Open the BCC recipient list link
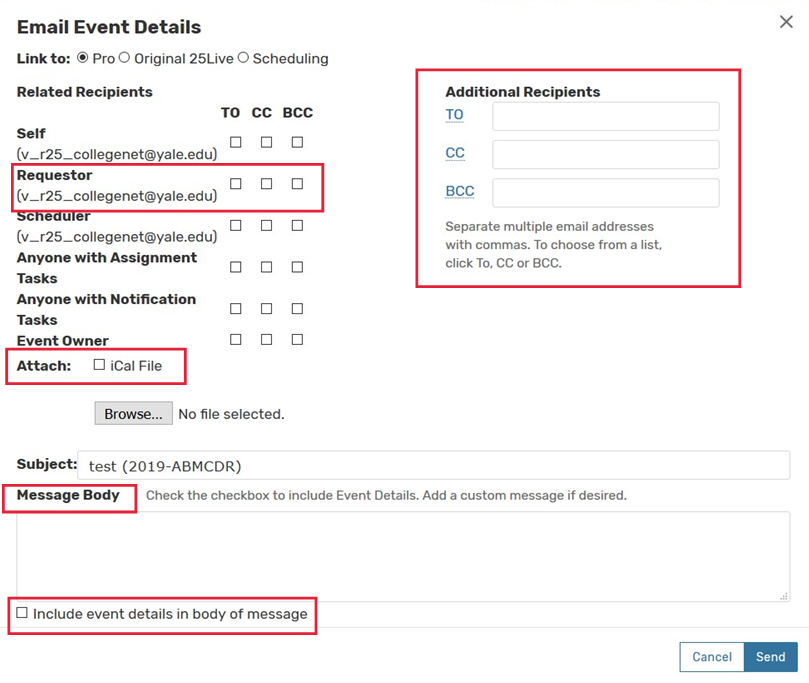This screenshot has width=809, height=683. click(460, 191)
